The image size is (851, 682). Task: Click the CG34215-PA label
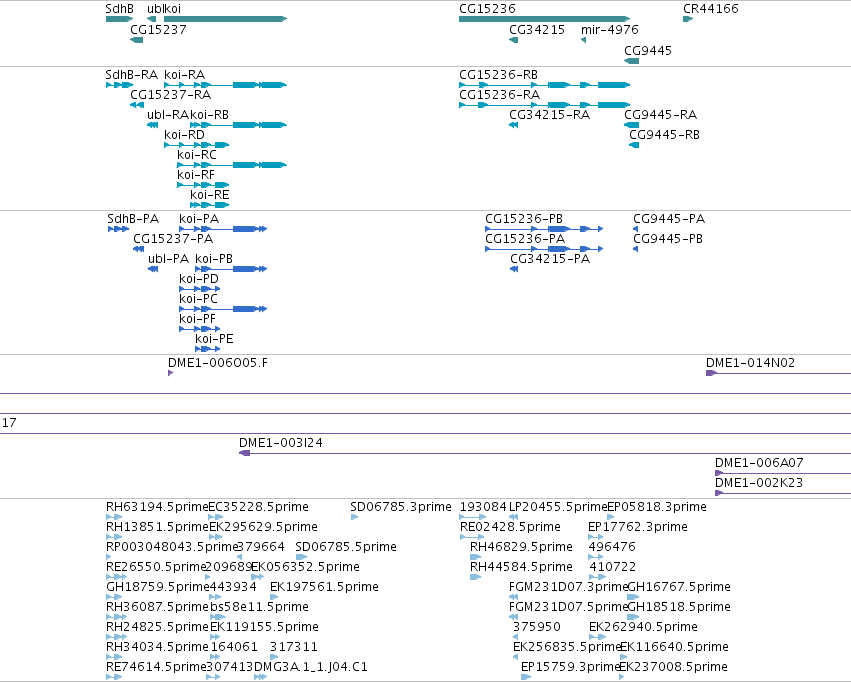550,259
